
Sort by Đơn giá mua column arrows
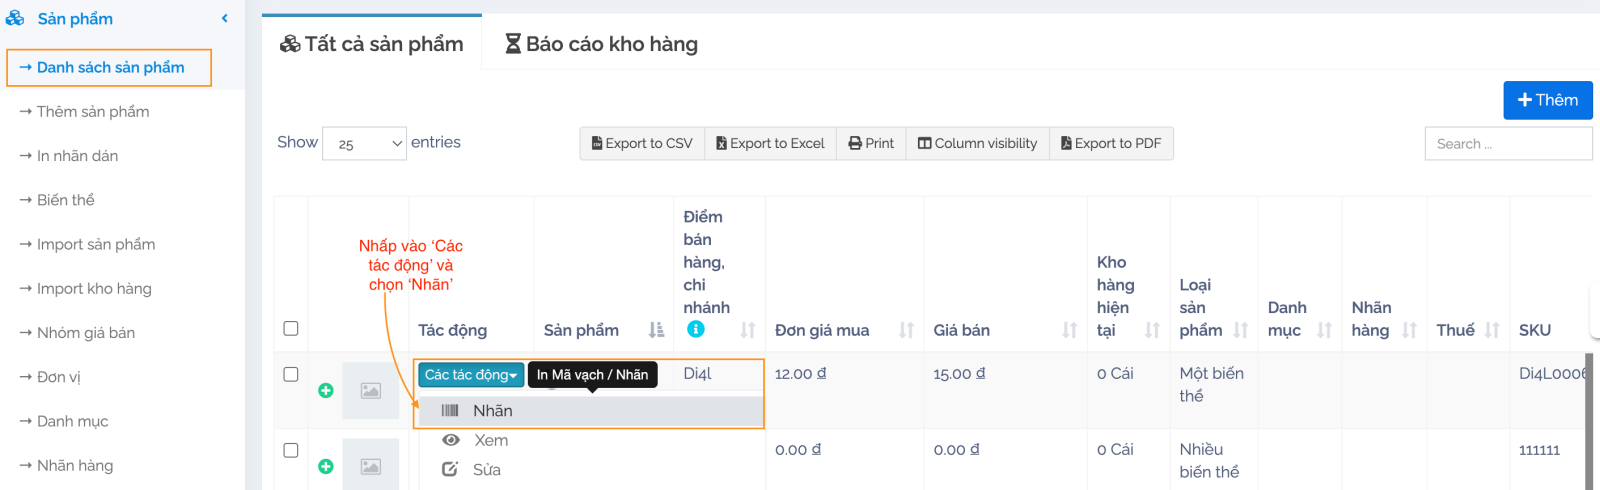click(x=906, y=330)
